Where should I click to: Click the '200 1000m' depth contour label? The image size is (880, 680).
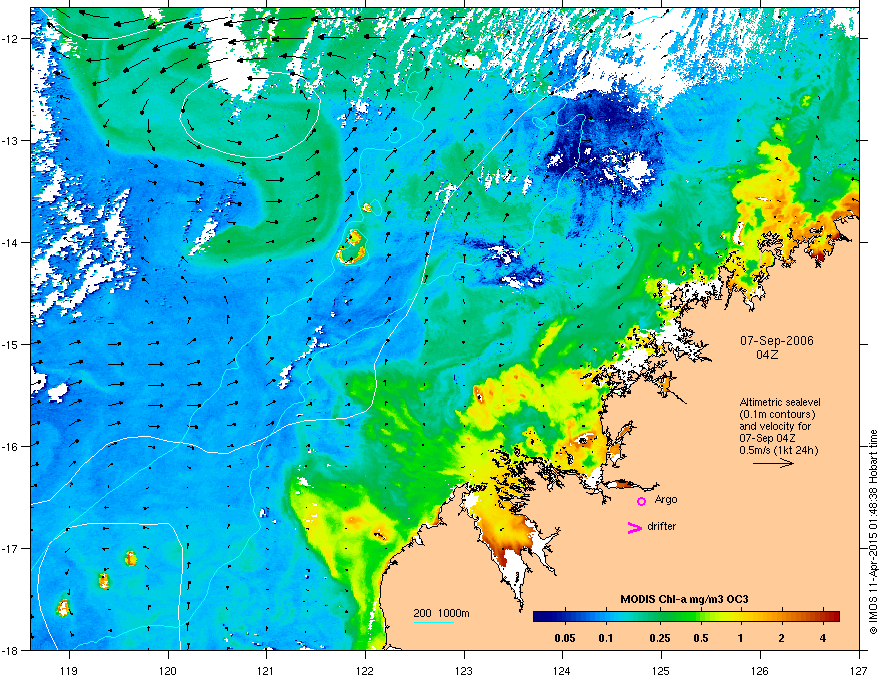441,613
